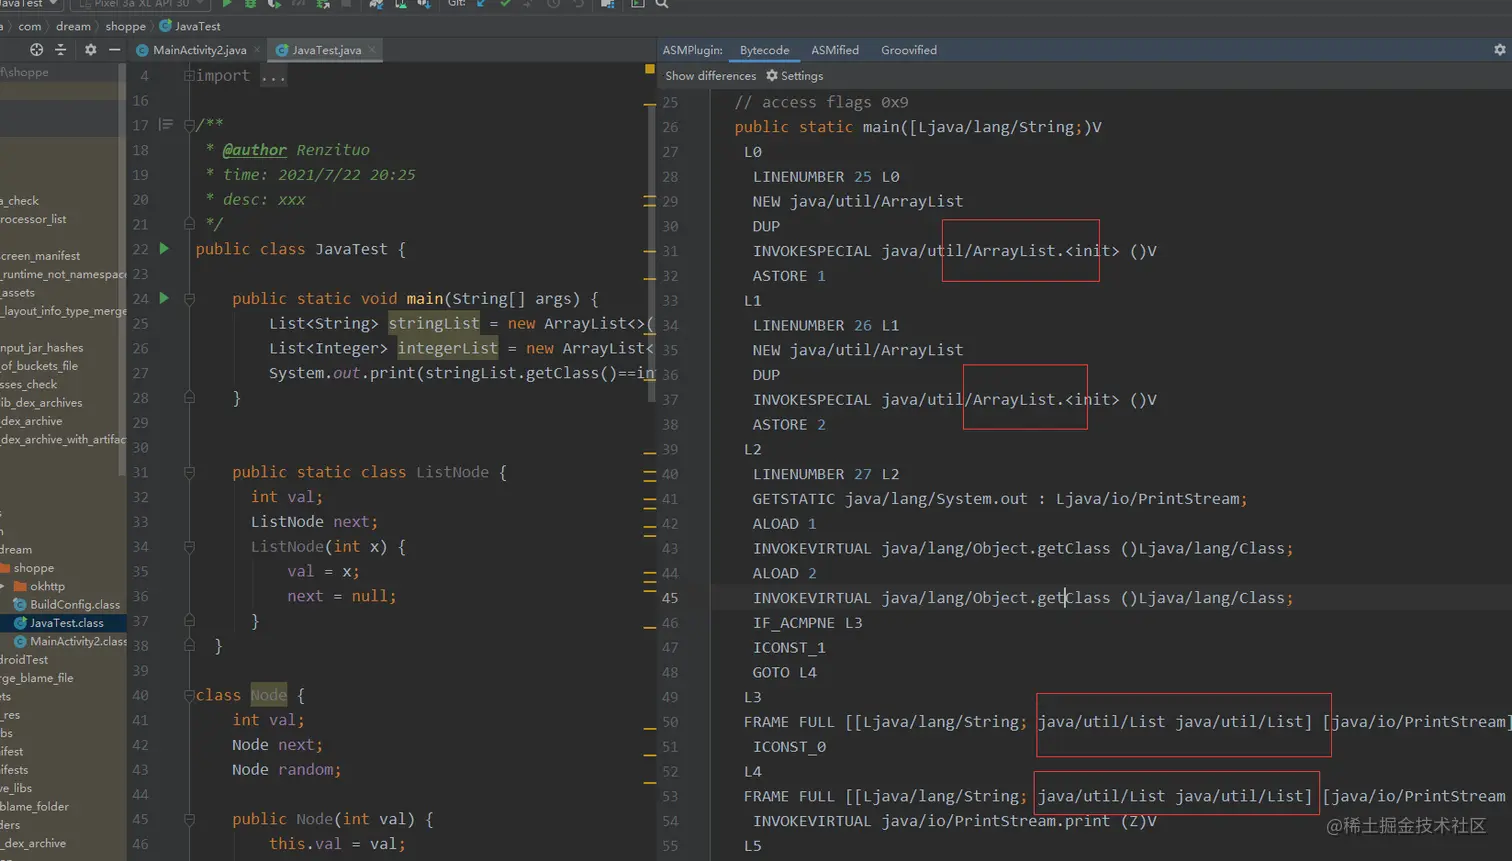Open the Groovified tab
Image resolution: width=1512 pixels, height=861 pixels.
(x=909, y=50)
